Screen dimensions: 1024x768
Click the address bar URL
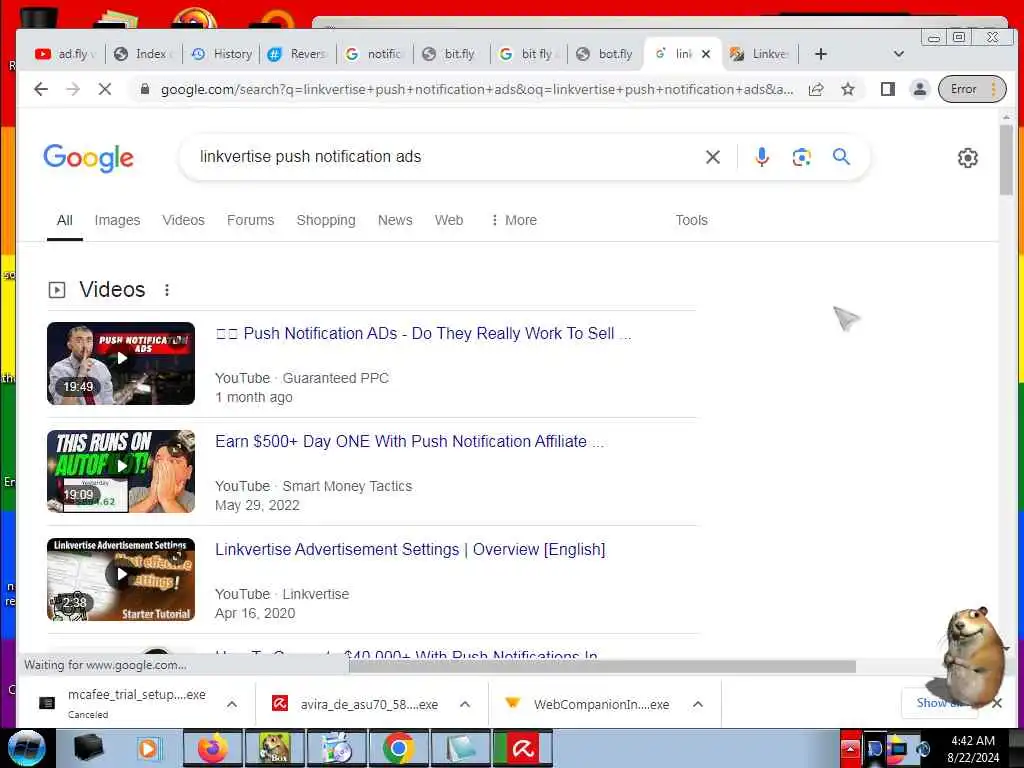[477, 89]
